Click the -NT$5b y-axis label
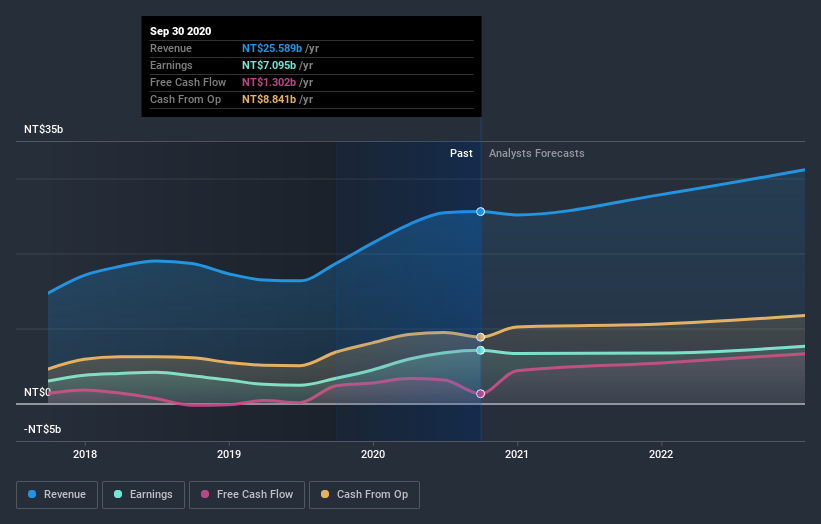The width and height of the screenshot is (821, 524). click(x=42, y=429)
